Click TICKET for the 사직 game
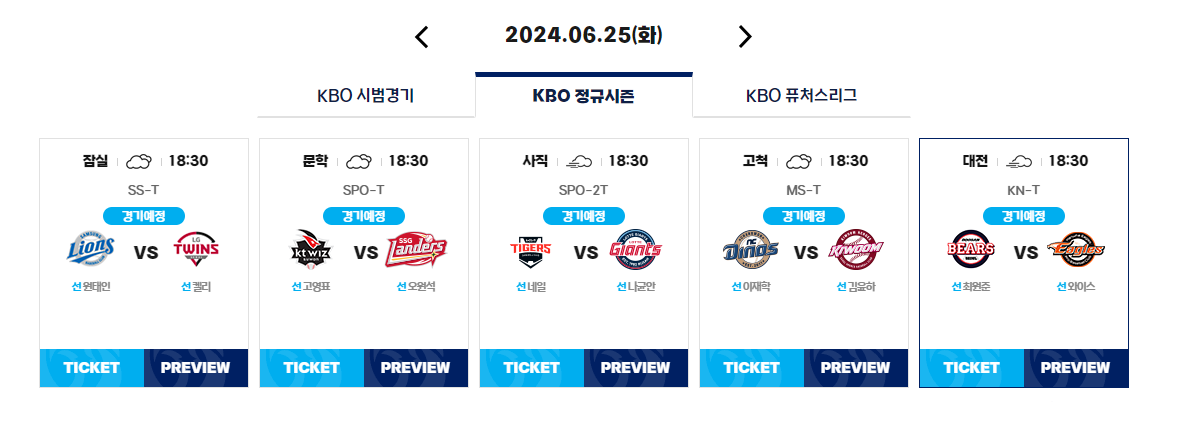Viewport: 1196px width, 447px height. coord(532,368)
